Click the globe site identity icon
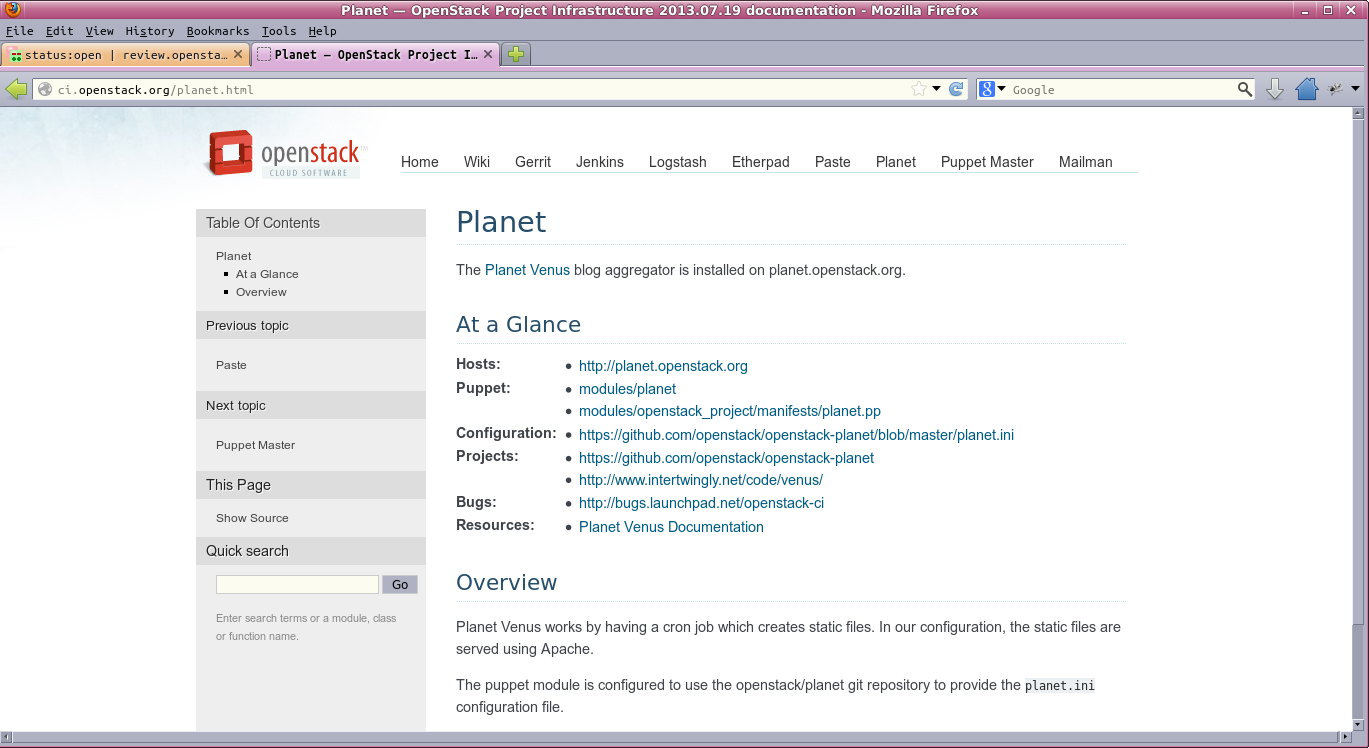This screenshot has width=1369, height=748. pyautogui.click(x=44, y=90)
